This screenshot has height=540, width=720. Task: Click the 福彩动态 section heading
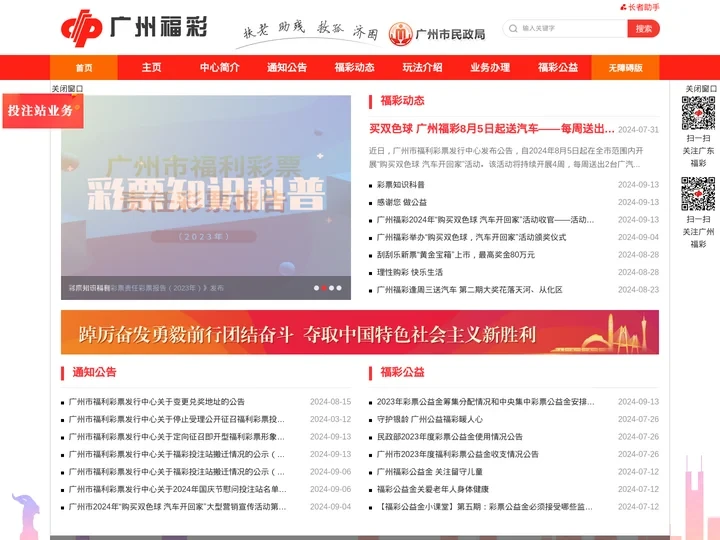tap(402, 101)
